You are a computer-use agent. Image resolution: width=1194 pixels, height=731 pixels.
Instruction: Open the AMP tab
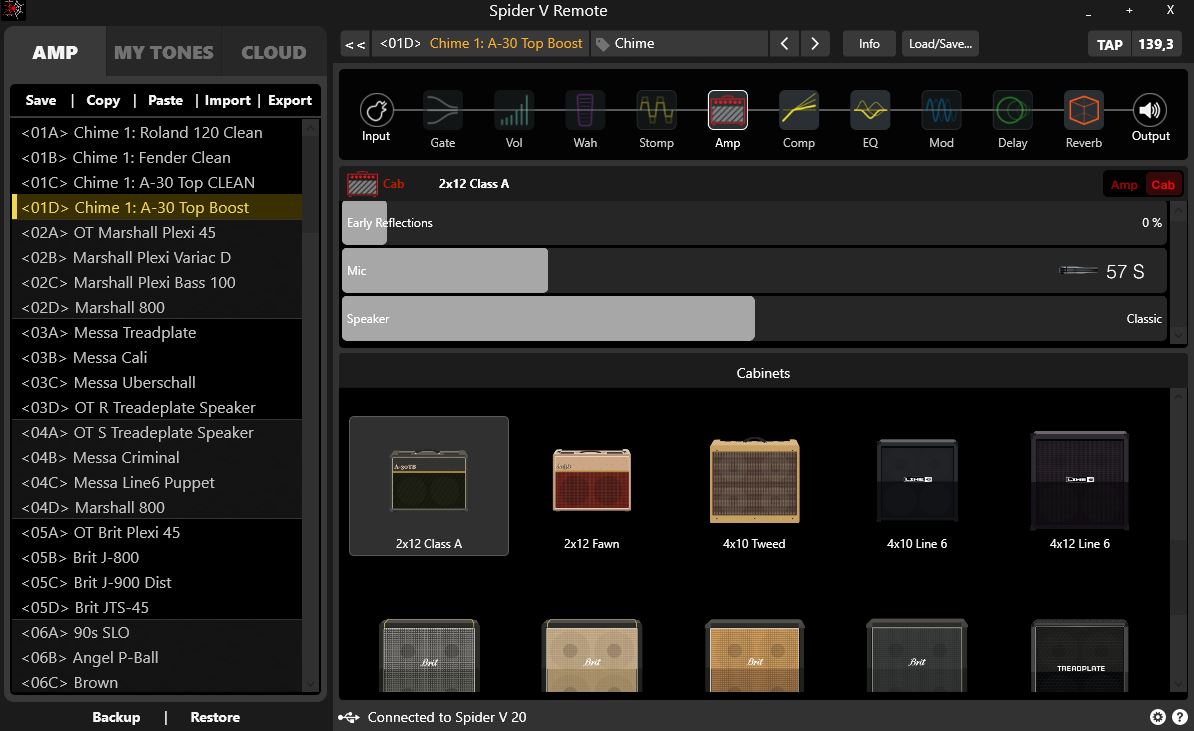[x=55, y=52]
